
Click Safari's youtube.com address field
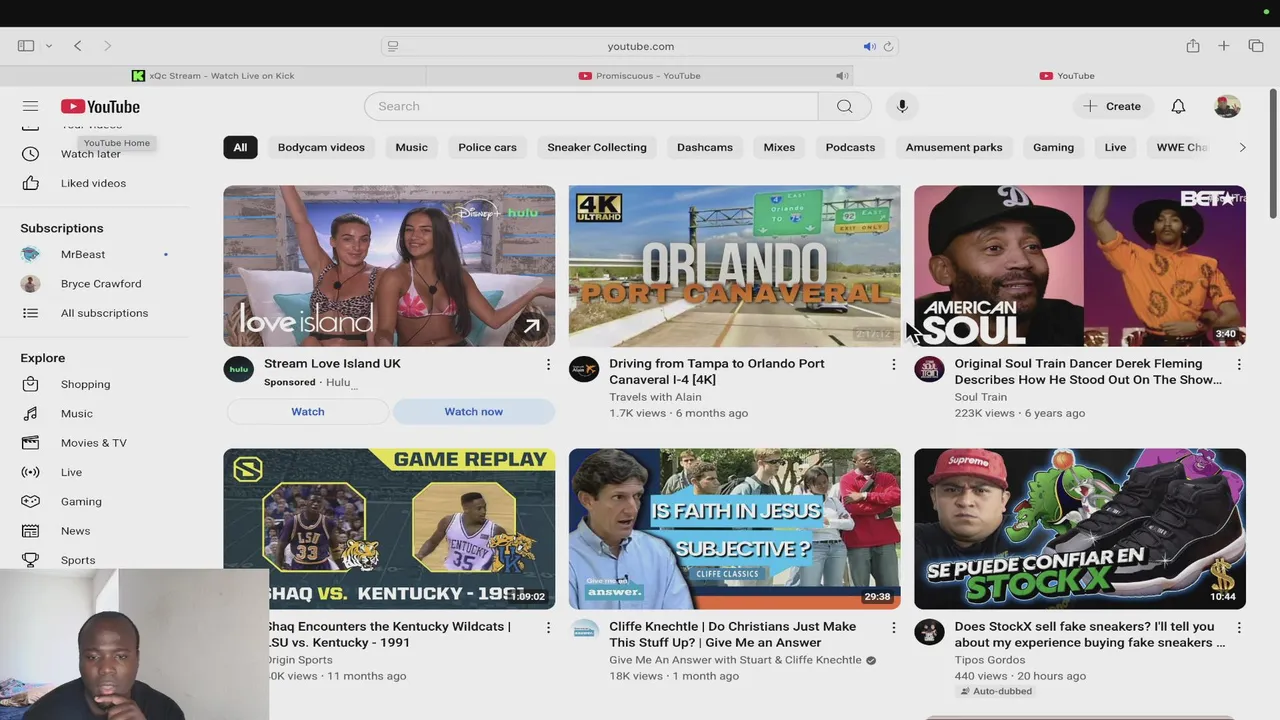pos(640,46)
